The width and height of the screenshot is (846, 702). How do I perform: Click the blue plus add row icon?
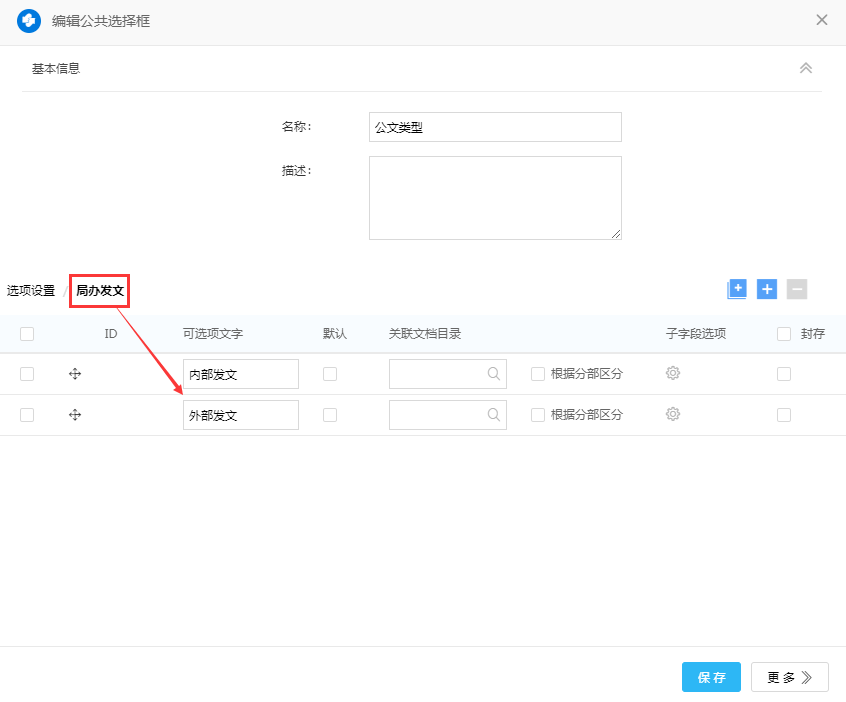(767, 289)
